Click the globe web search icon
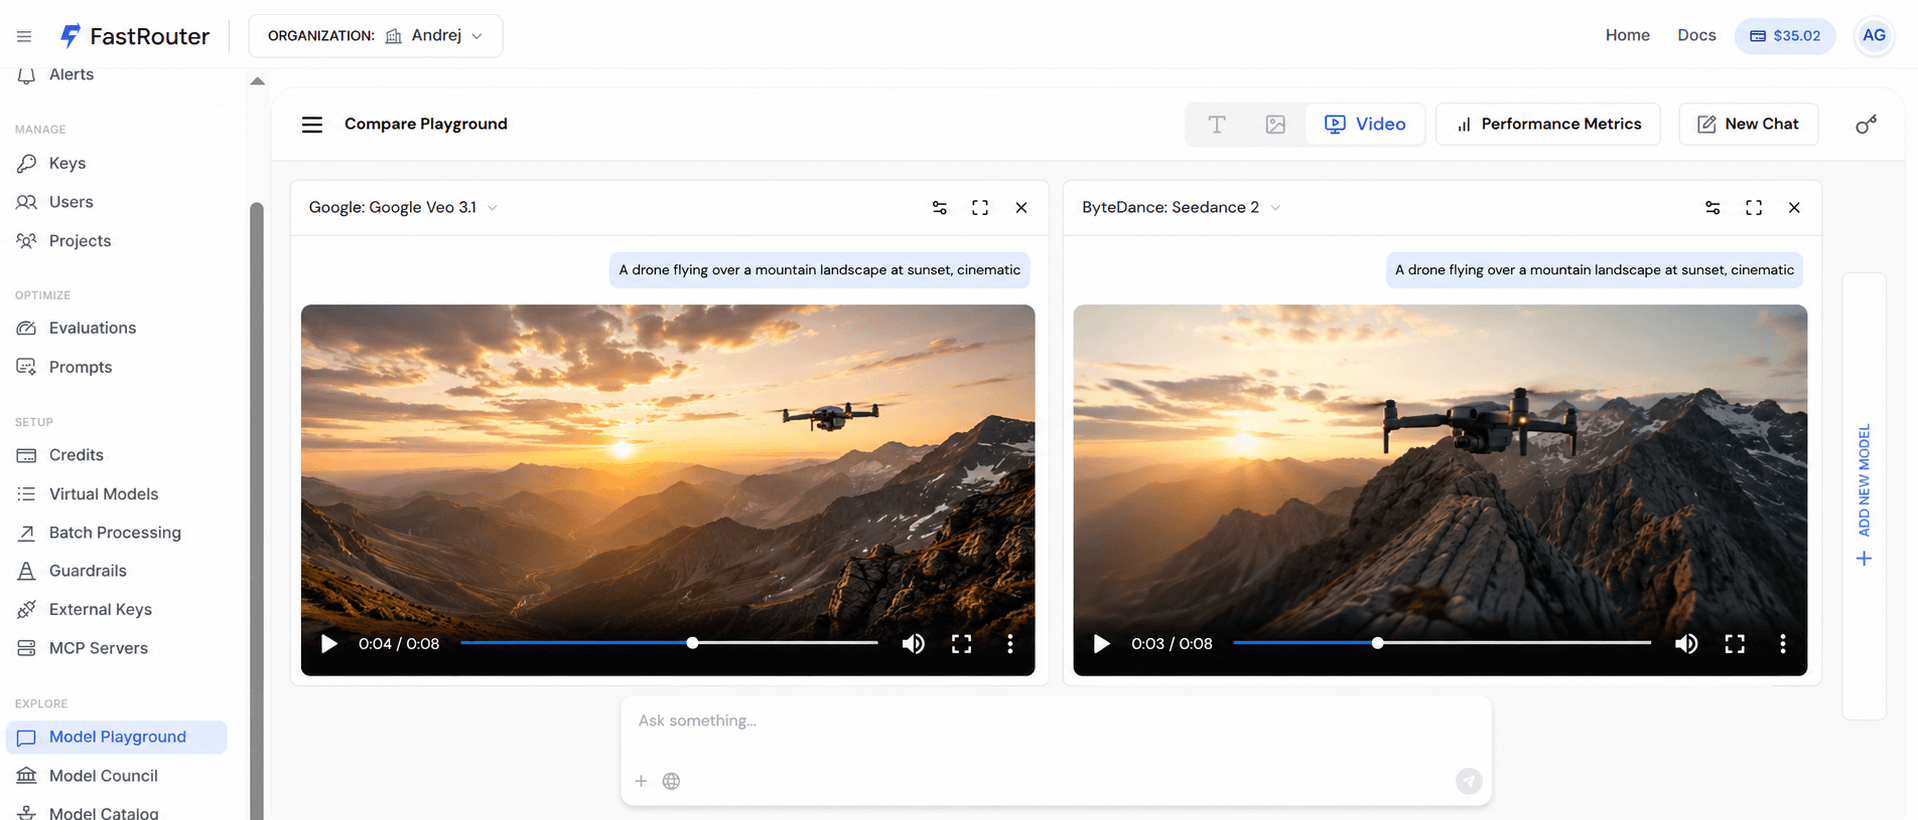 coord(671,781)
